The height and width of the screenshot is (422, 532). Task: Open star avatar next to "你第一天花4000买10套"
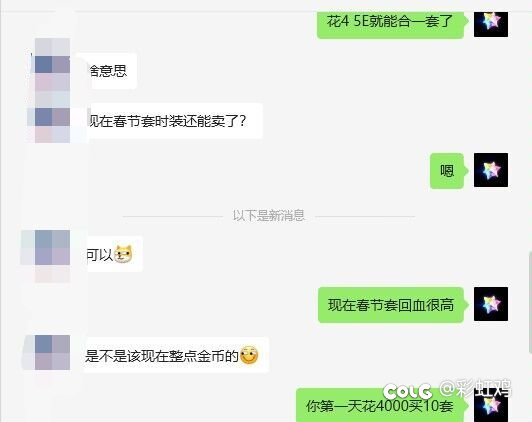pyautogui.click(x=491, y=406)
